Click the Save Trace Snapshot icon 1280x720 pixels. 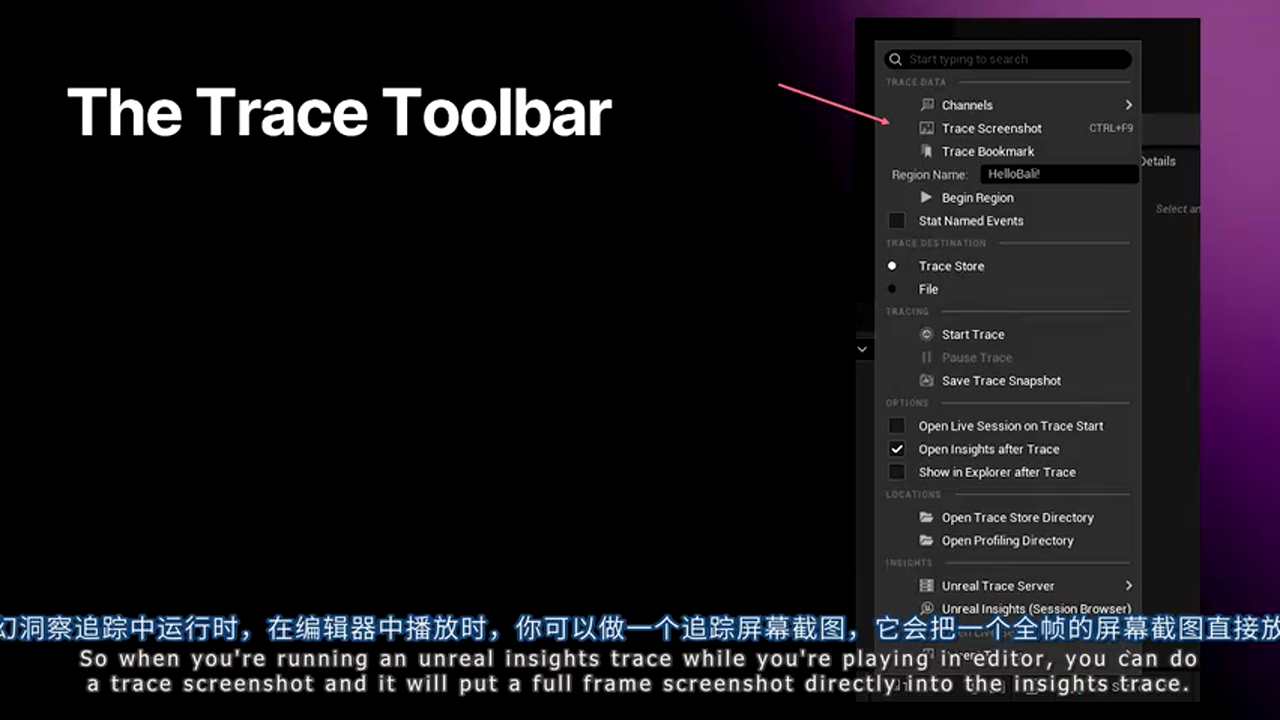(926, 380)
